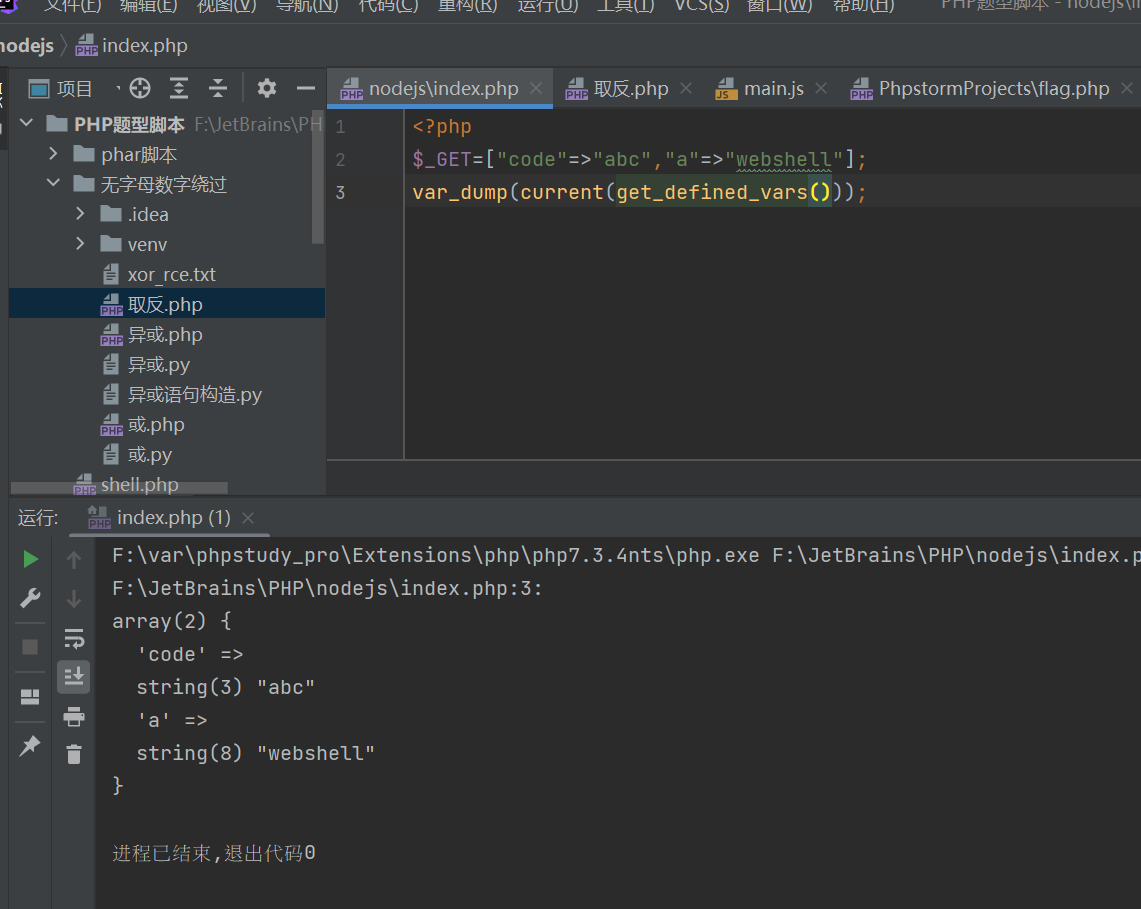This screenshot has height=909, width=1141.
Task: Open run configuration wrench icon
Action: click(x=30, y=598)
